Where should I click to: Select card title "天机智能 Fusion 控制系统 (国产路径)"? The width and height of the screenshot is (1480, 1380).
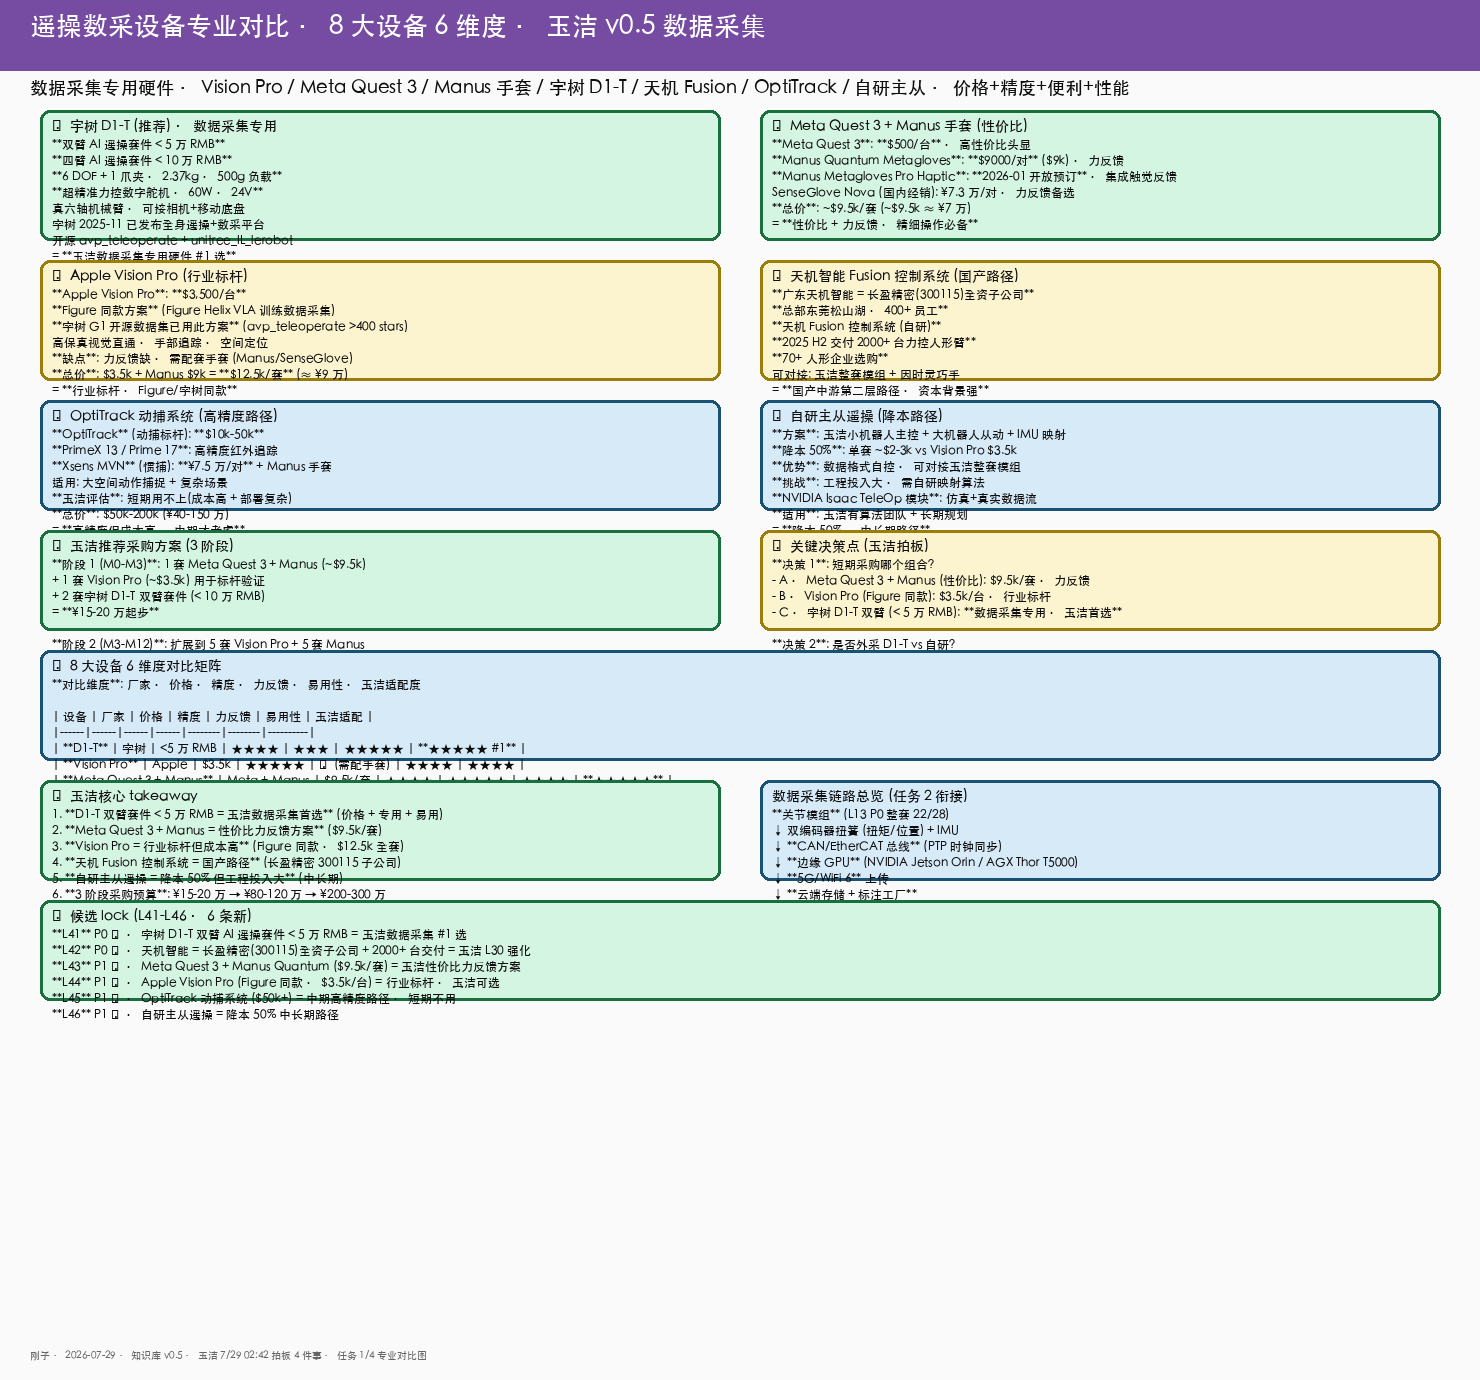tap(904, 276)
